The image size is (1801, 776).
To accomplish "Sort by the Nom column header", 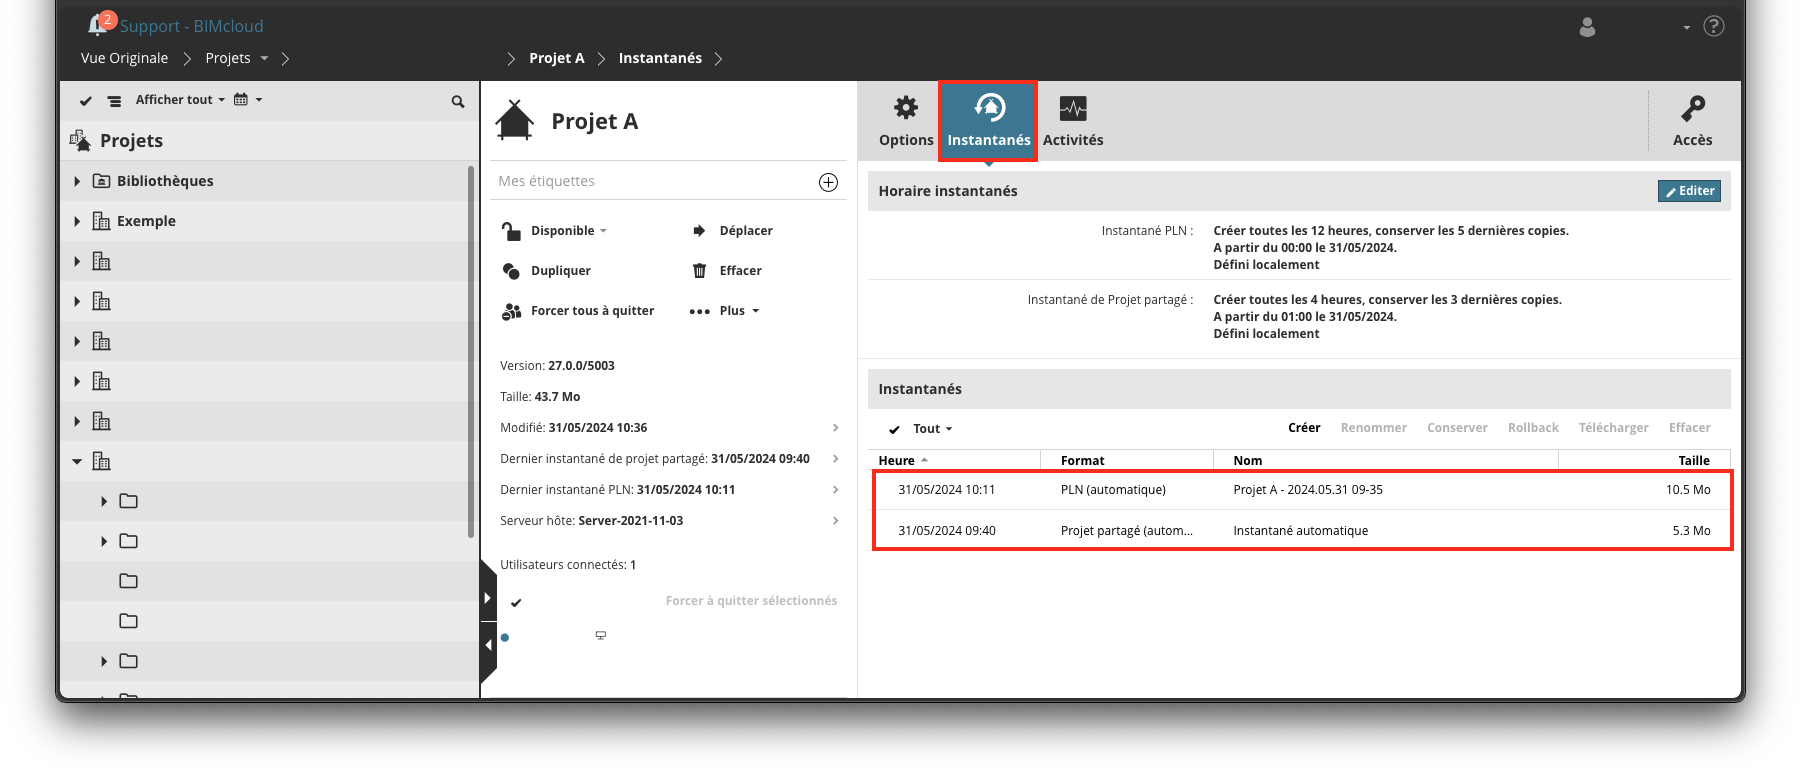I will pos(1386,461).
